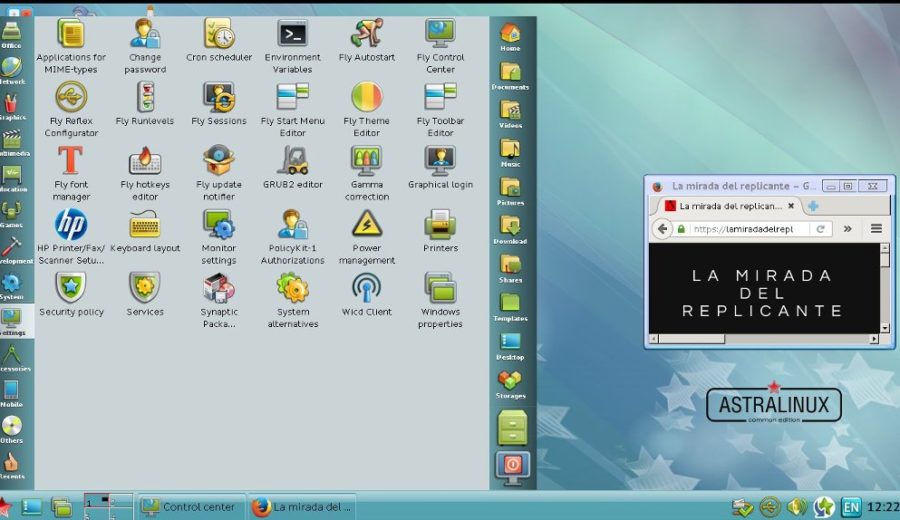The height and width of the screenshot is (520, 900).
Task: Toggle the EN keyboard layout indicator
Action: 851,507
